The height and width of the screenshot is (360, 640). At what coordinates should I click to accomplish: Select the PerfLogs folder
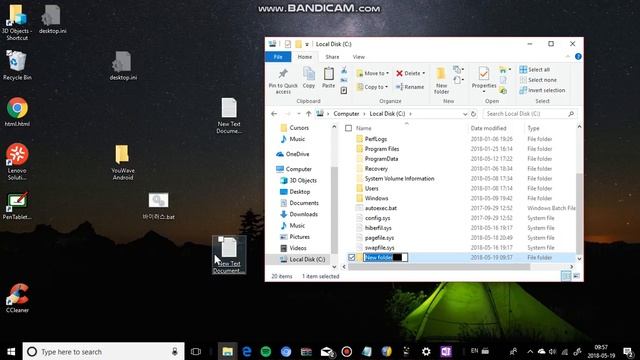[x=376, y=139]
